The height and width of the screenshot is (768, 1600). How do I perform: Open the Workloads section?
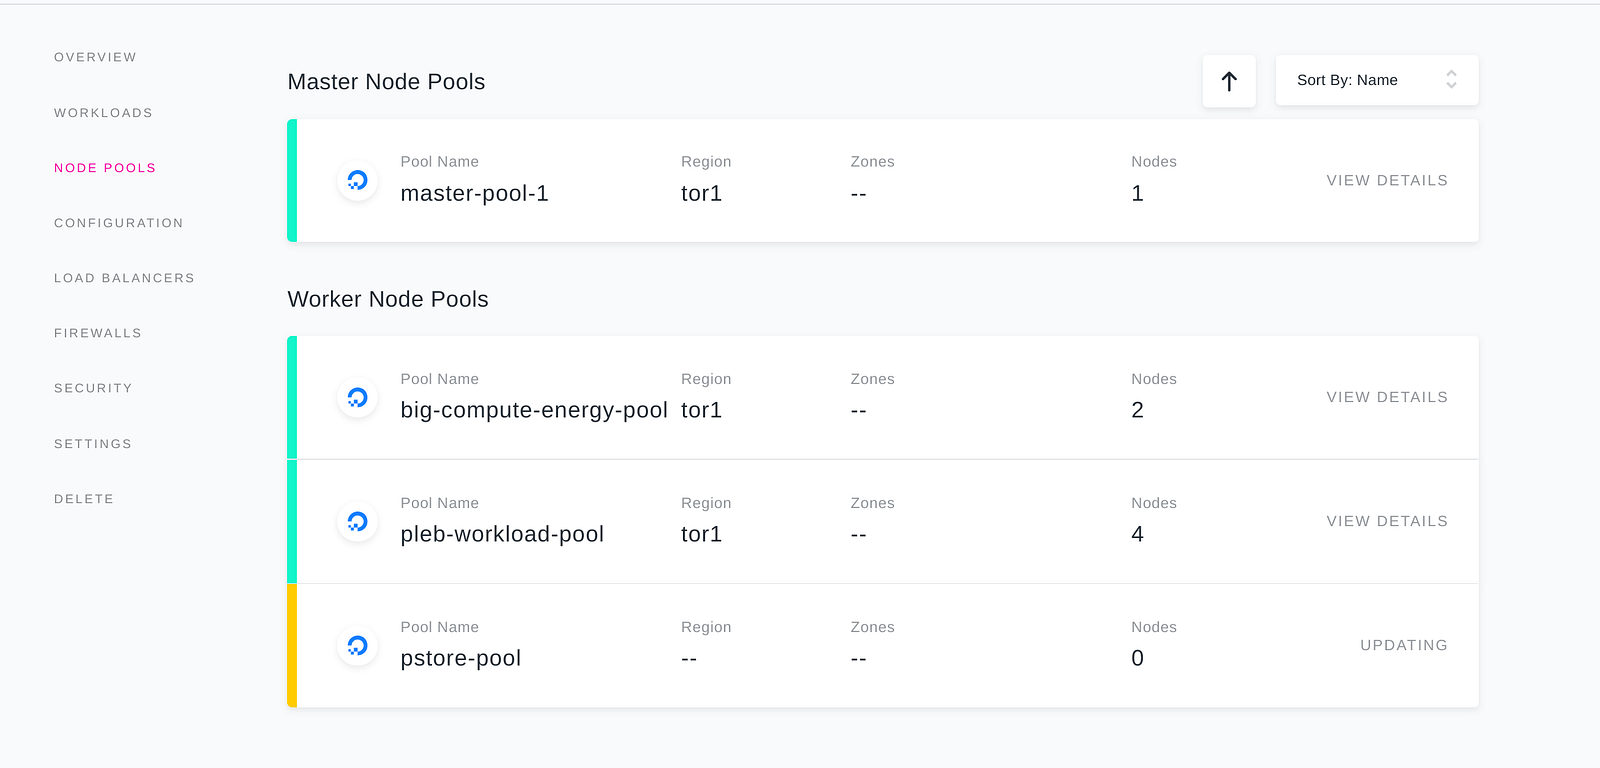(x=103, y=113)
